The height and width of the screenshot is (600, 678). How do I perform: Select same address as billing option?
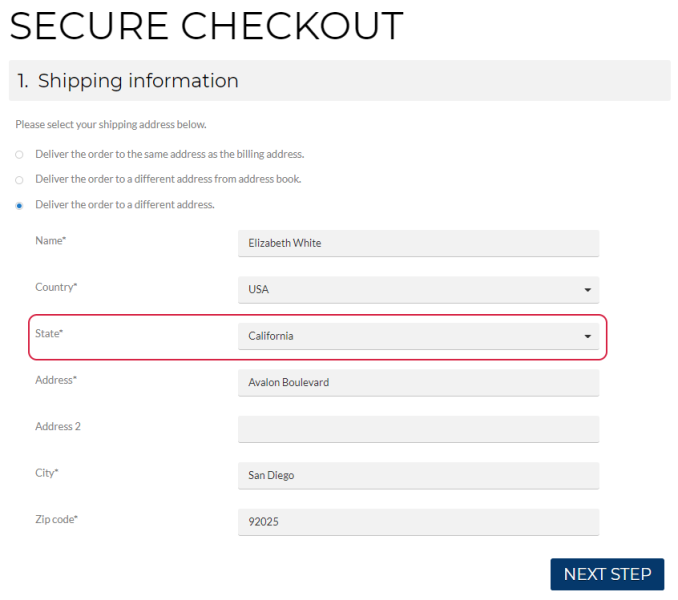coord(19,155)
